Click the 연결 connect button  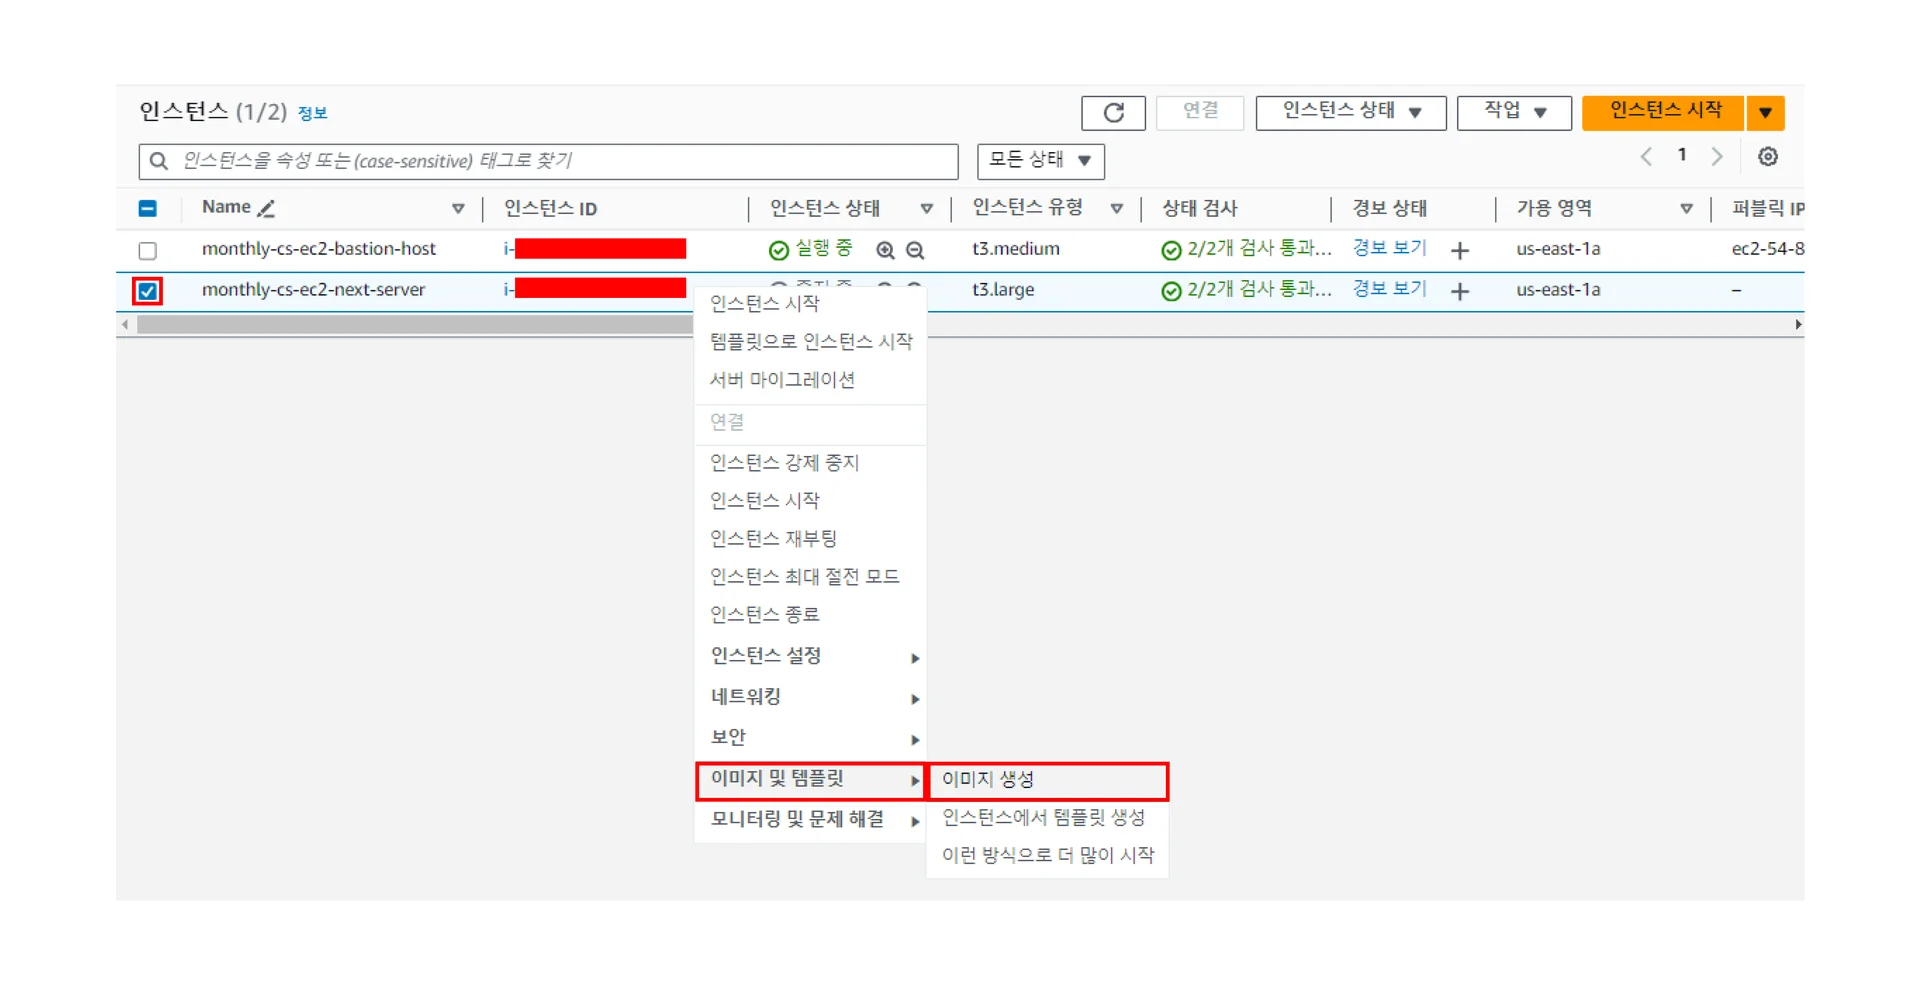[1200, 113]
